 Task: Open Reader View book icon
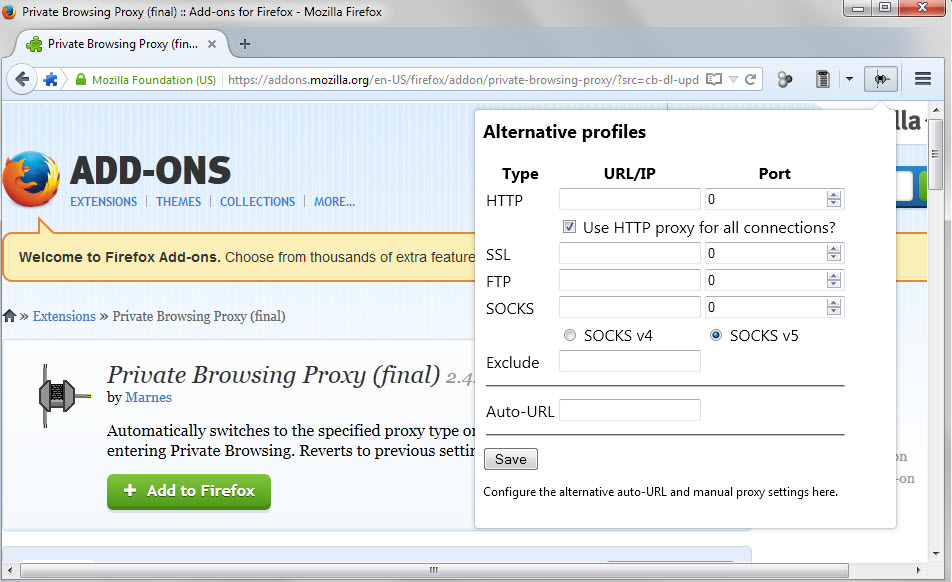[x=714, y=80]
